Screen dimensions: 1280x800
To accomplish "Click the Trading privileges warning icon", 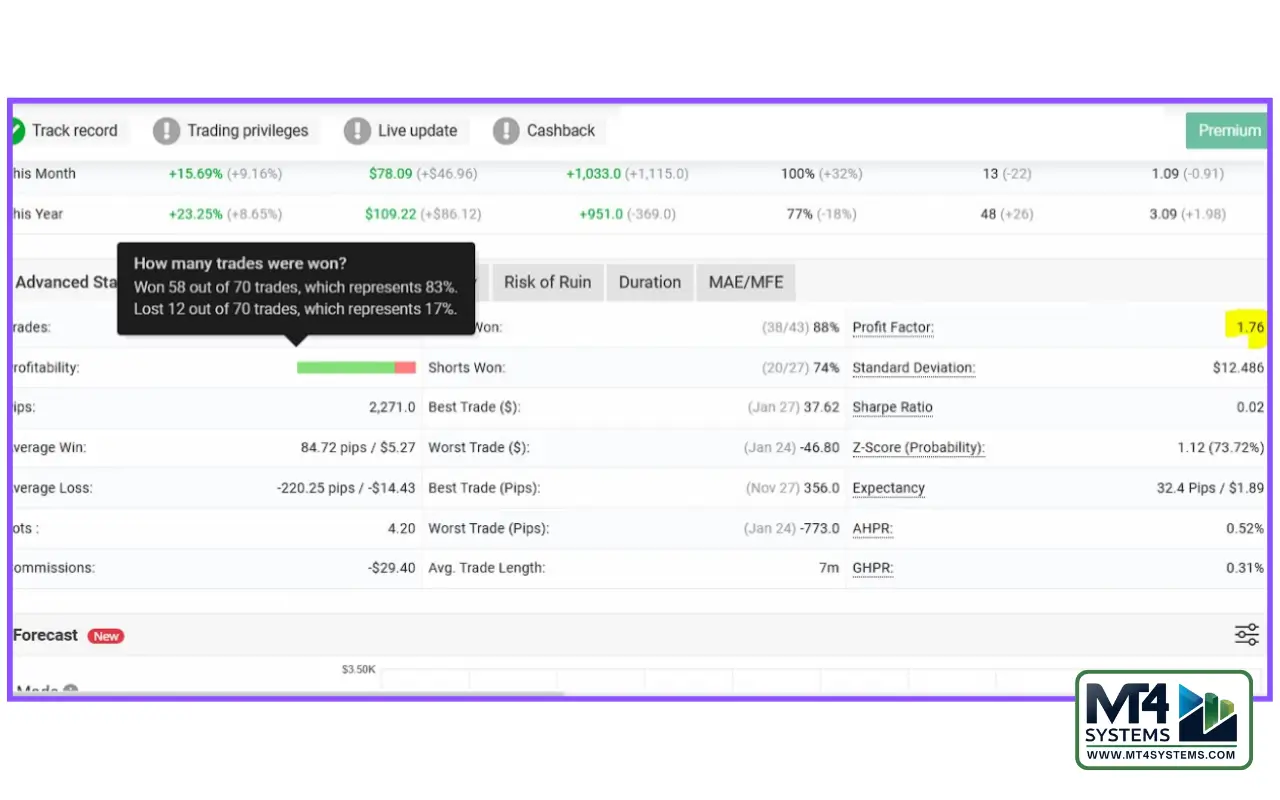I will tap(166, 131).
